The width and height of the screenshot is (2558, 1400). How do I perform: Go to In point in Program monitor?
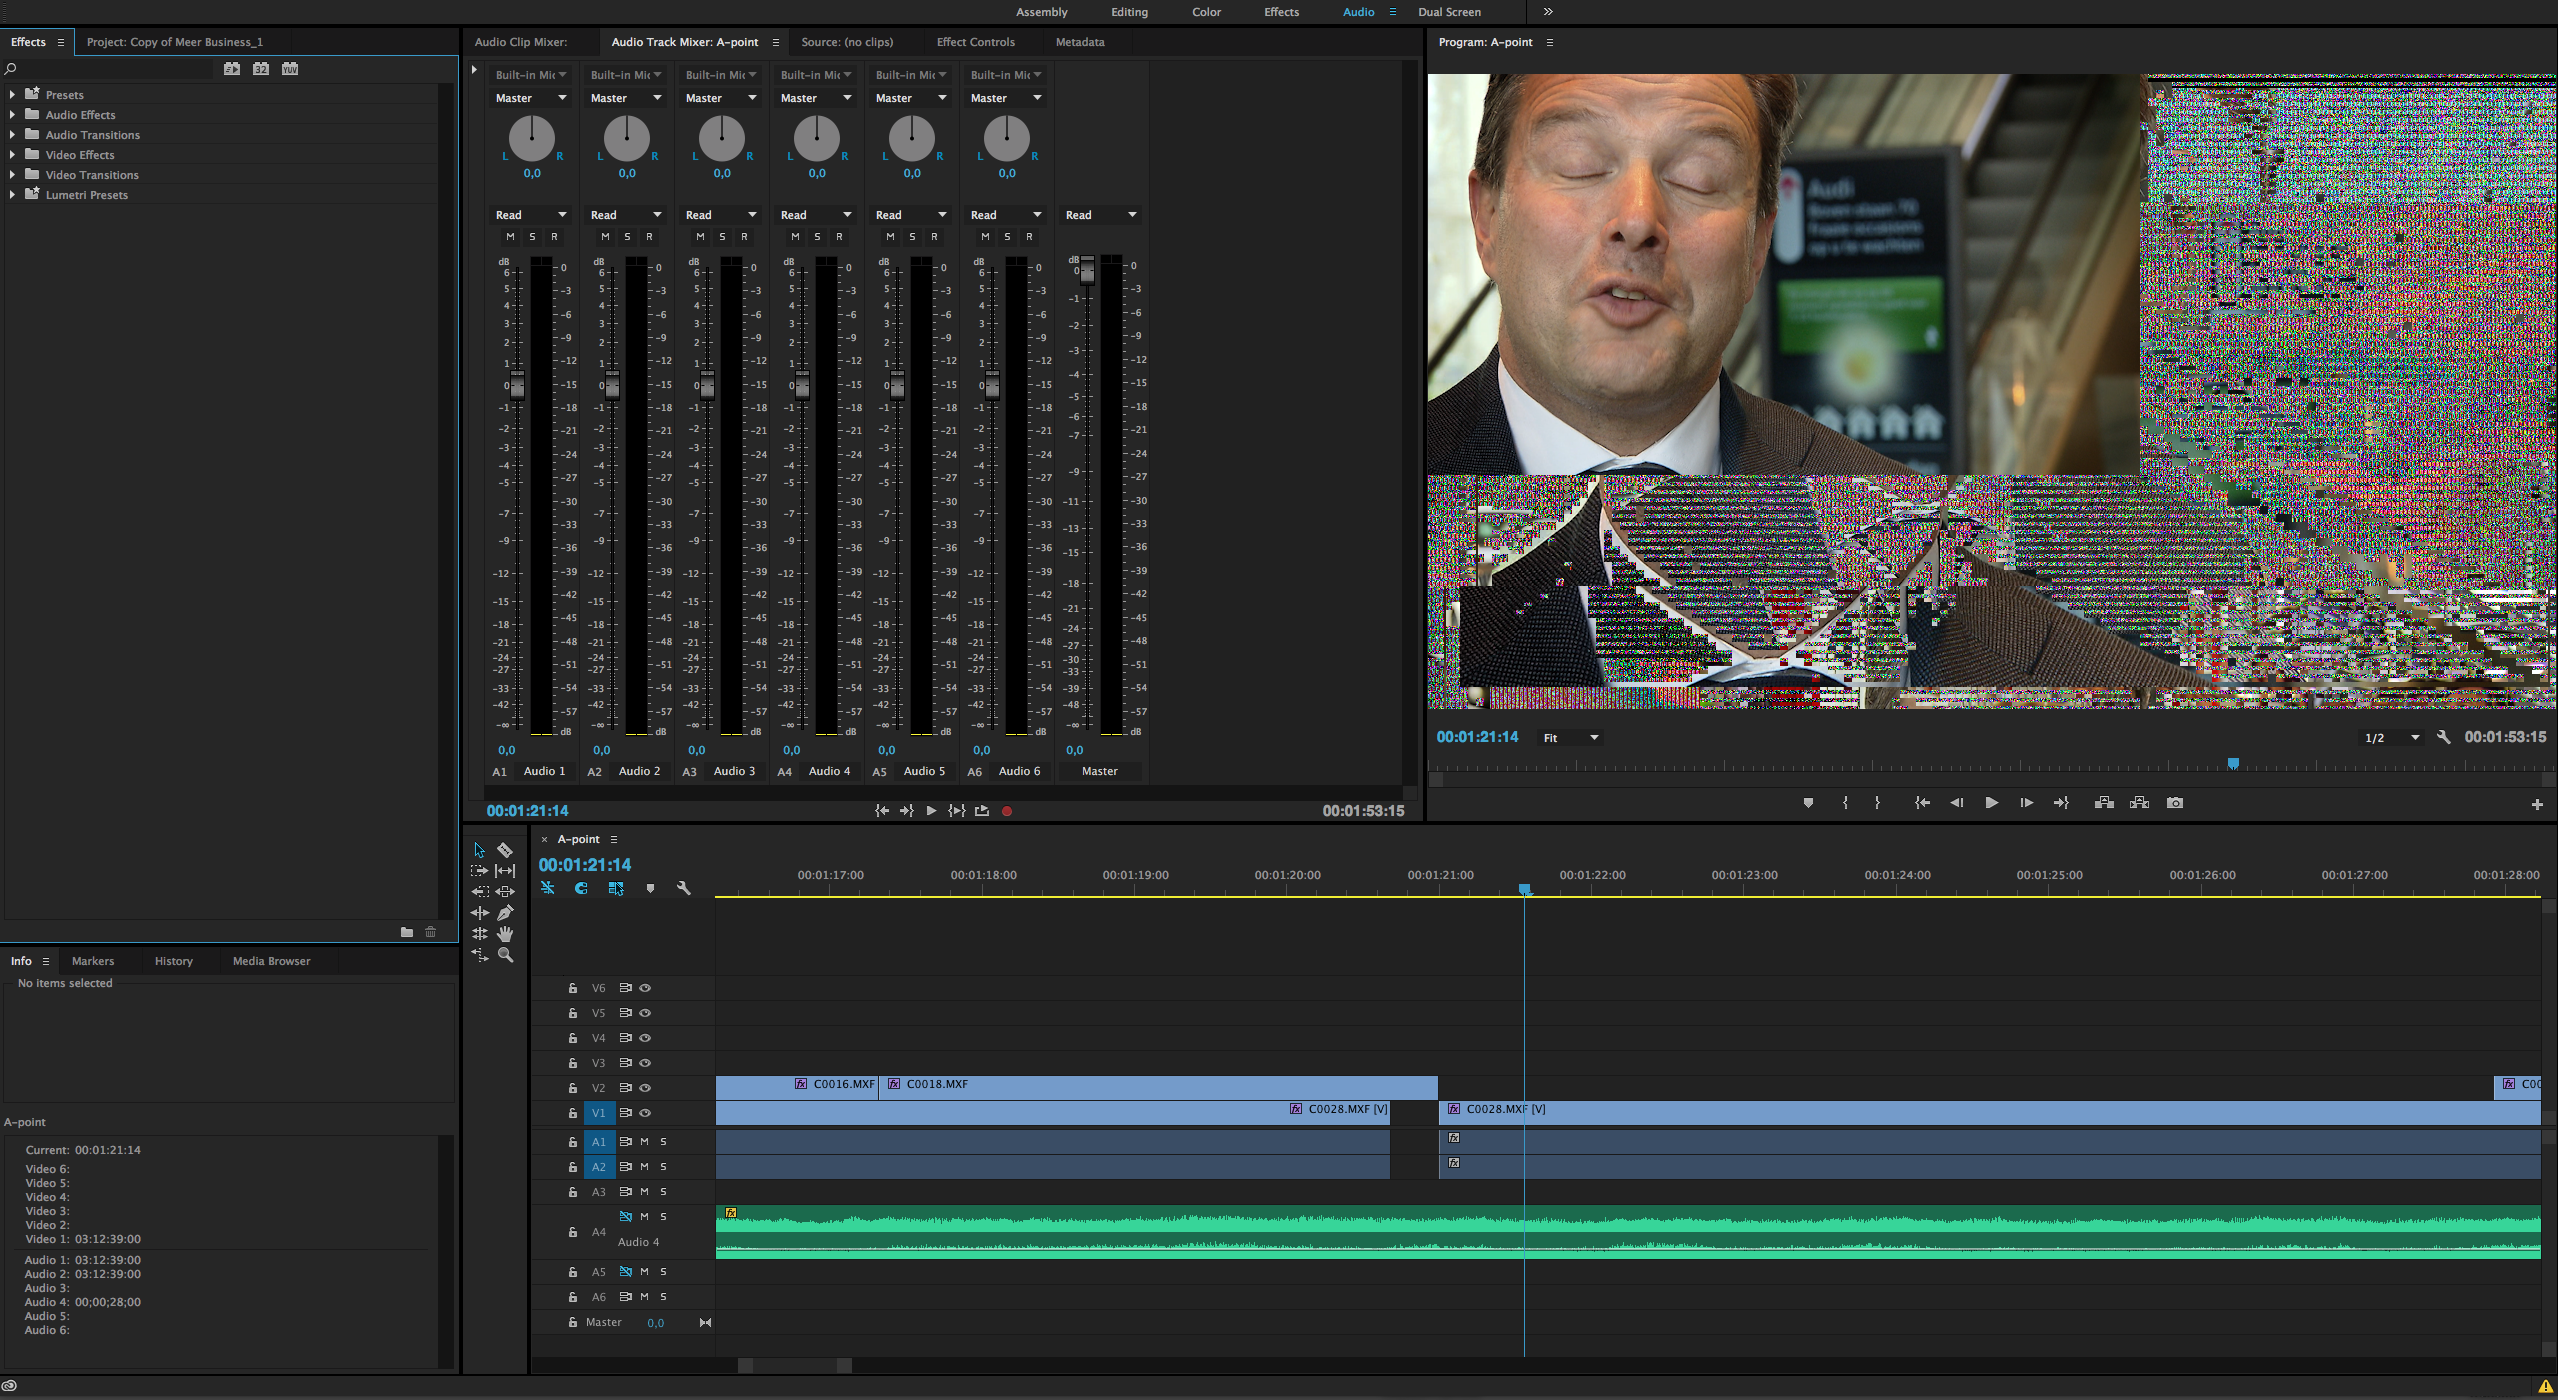click(x=1921, y=803)
